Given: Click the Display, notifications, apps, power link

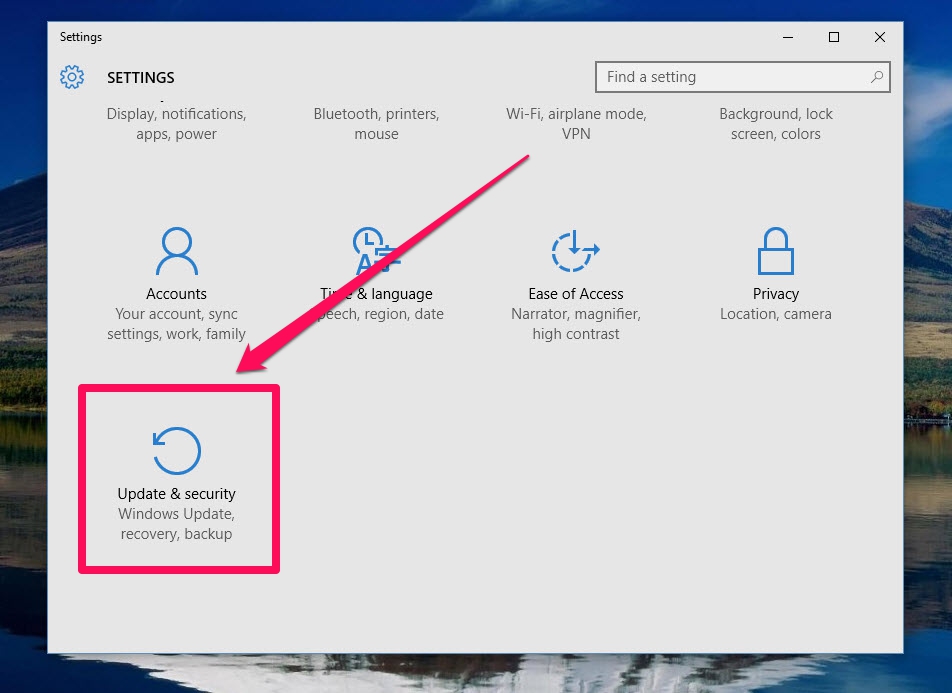Looking at the screenshot, I should coord(176,123).
